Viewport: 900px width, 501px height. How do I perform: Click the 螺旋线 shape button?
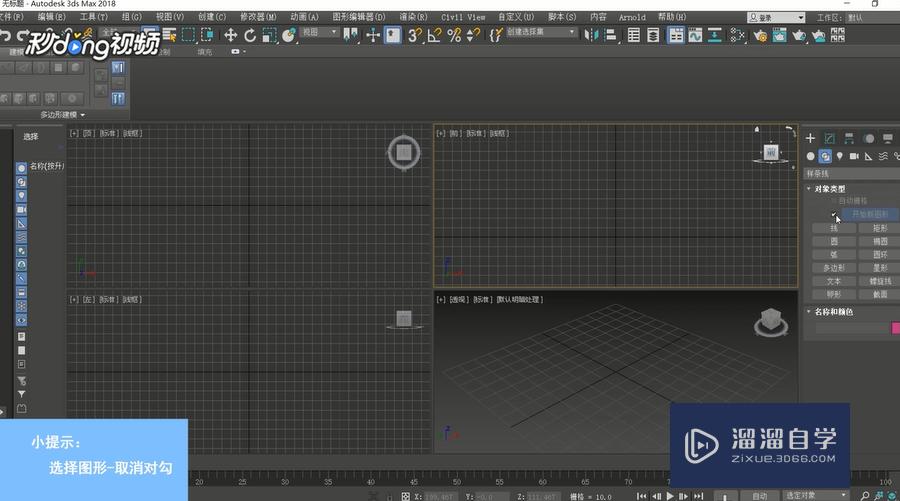[x=879, y=281]
